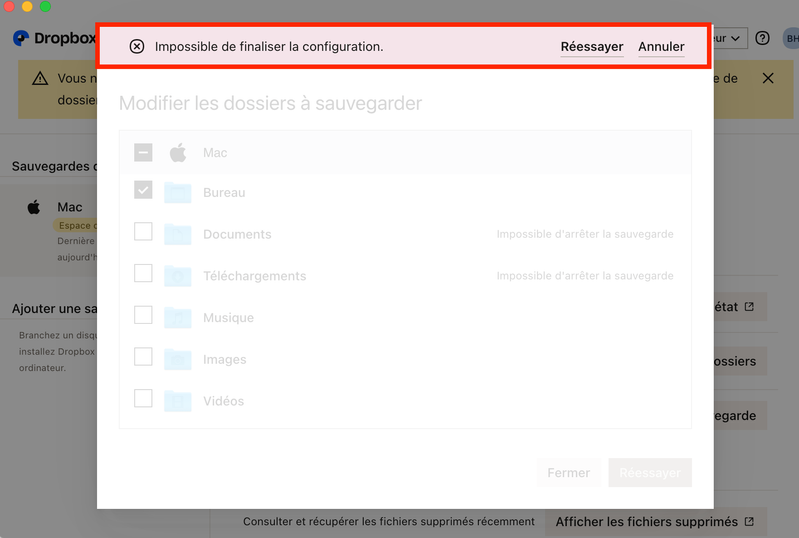Click the error circle-x icon in banner

pyautogui.click(x=137, y=46)
